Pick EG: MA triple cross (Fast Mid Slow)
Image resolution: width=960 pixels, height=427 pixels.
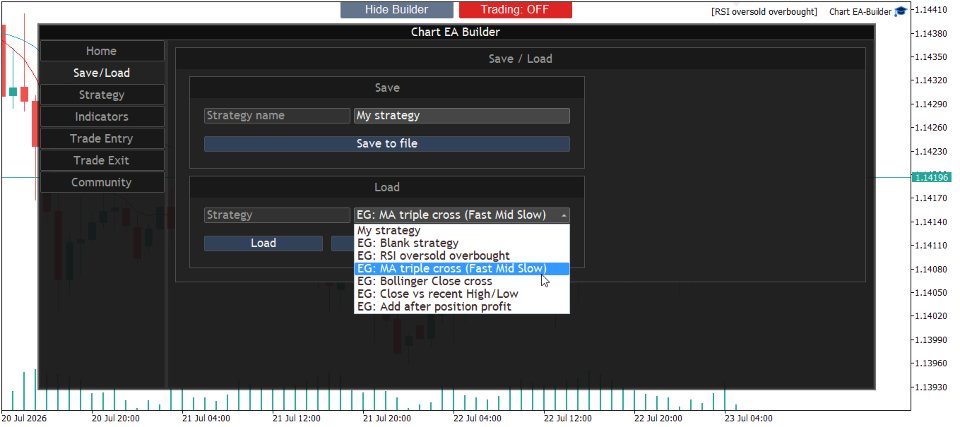462,268
